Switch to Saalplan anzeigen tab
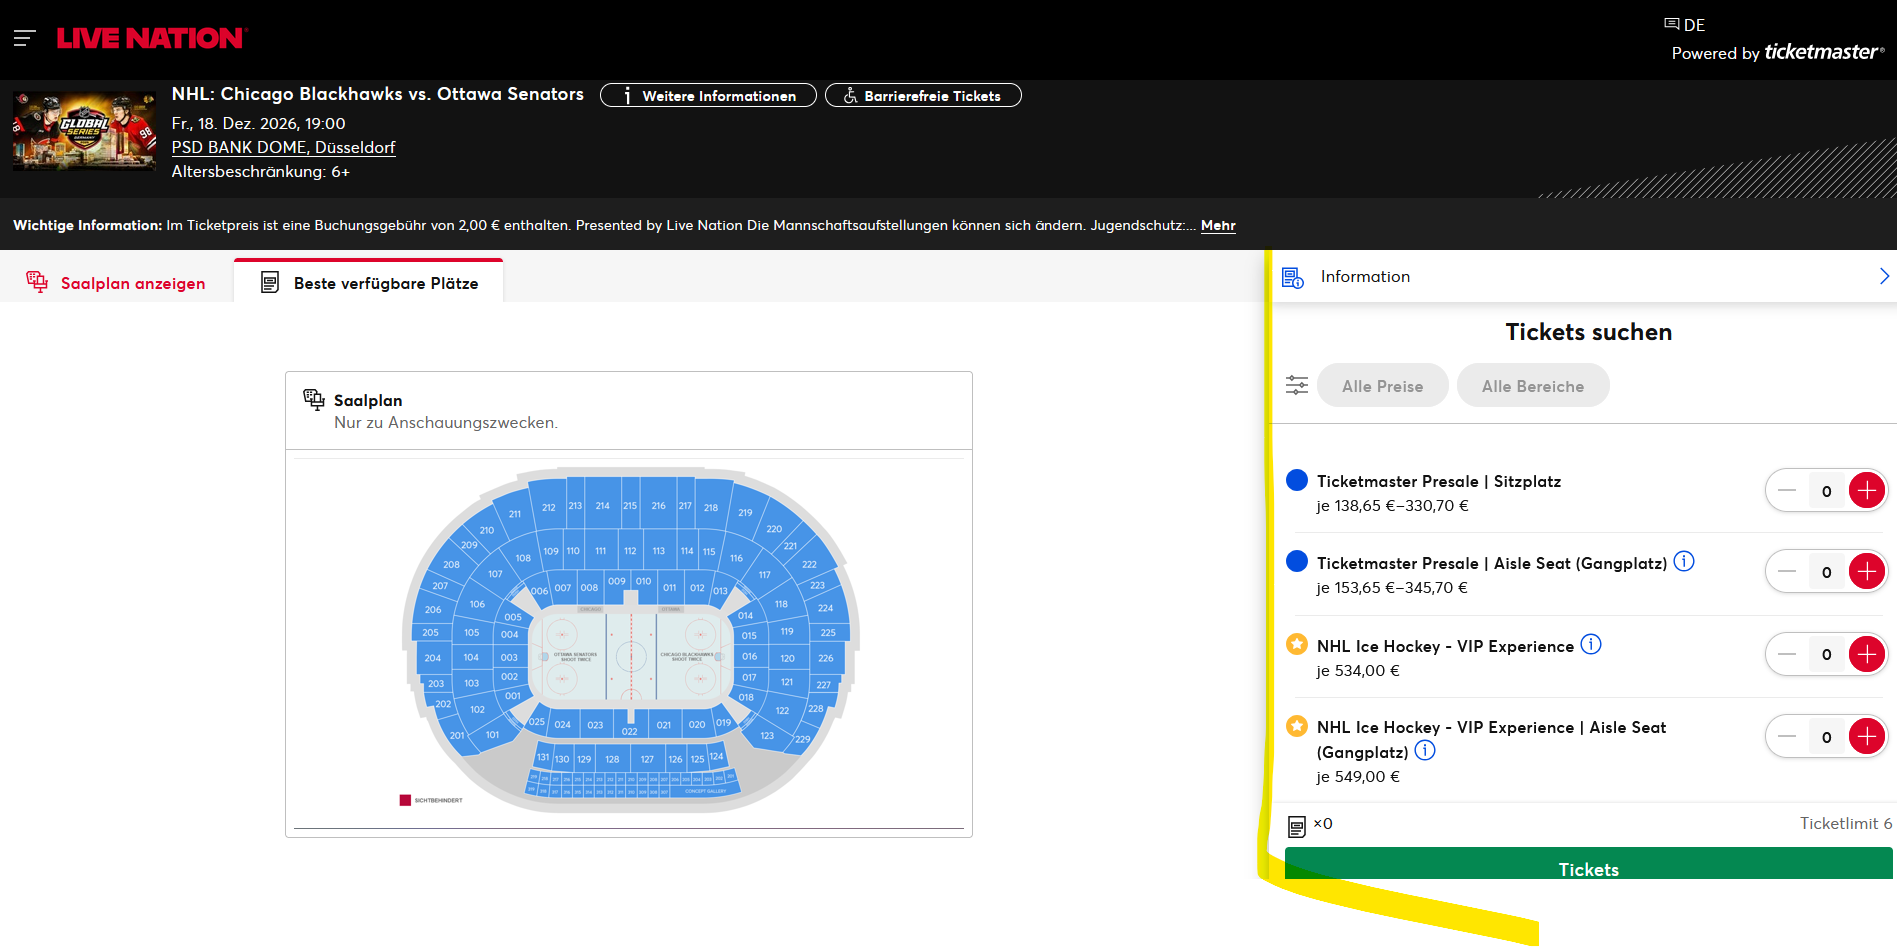The height and width of the screenshot is (948, 1897). coord(116,283)
